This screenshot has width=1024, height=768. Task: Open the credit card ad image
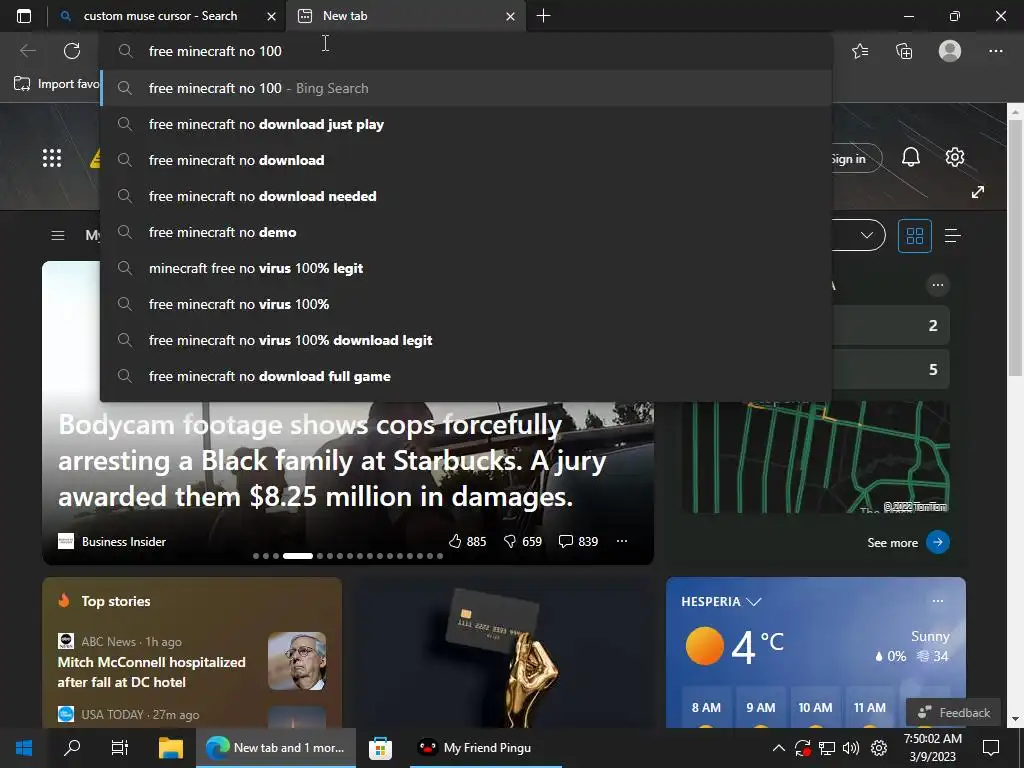coord(504,653)
